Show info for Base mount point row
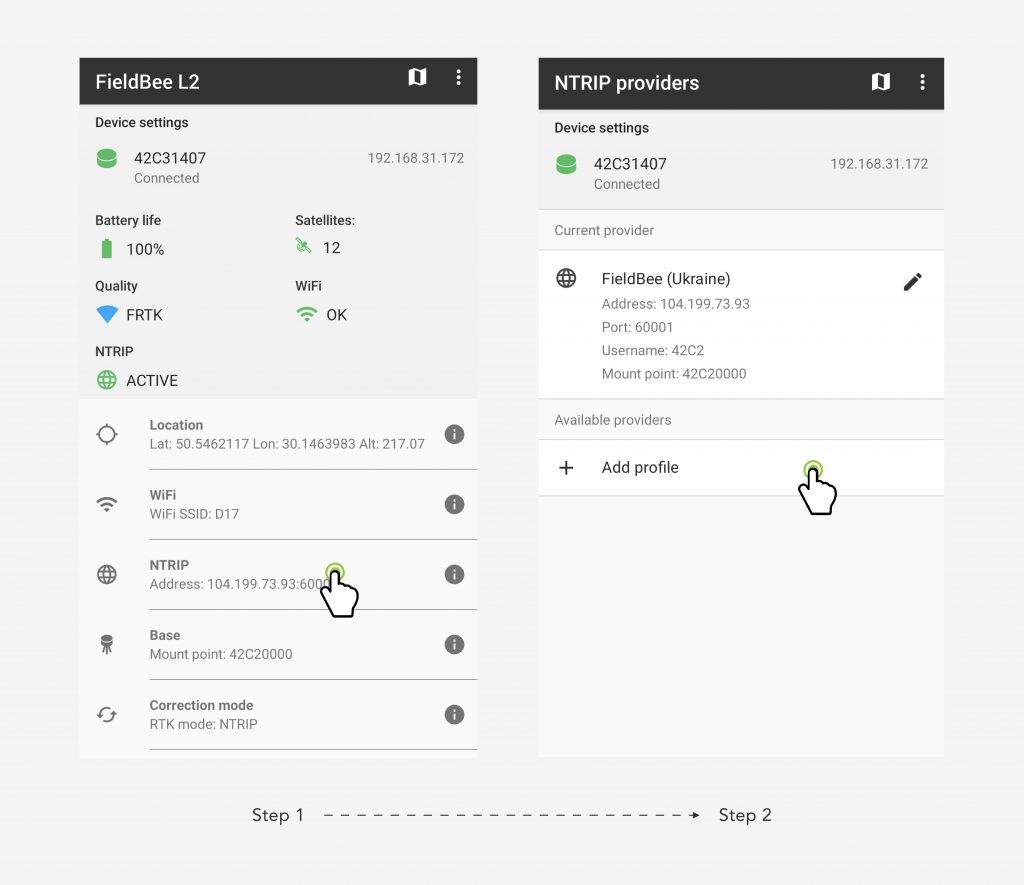Viewport: 1024px width, 885px height. tap(455, 645)
